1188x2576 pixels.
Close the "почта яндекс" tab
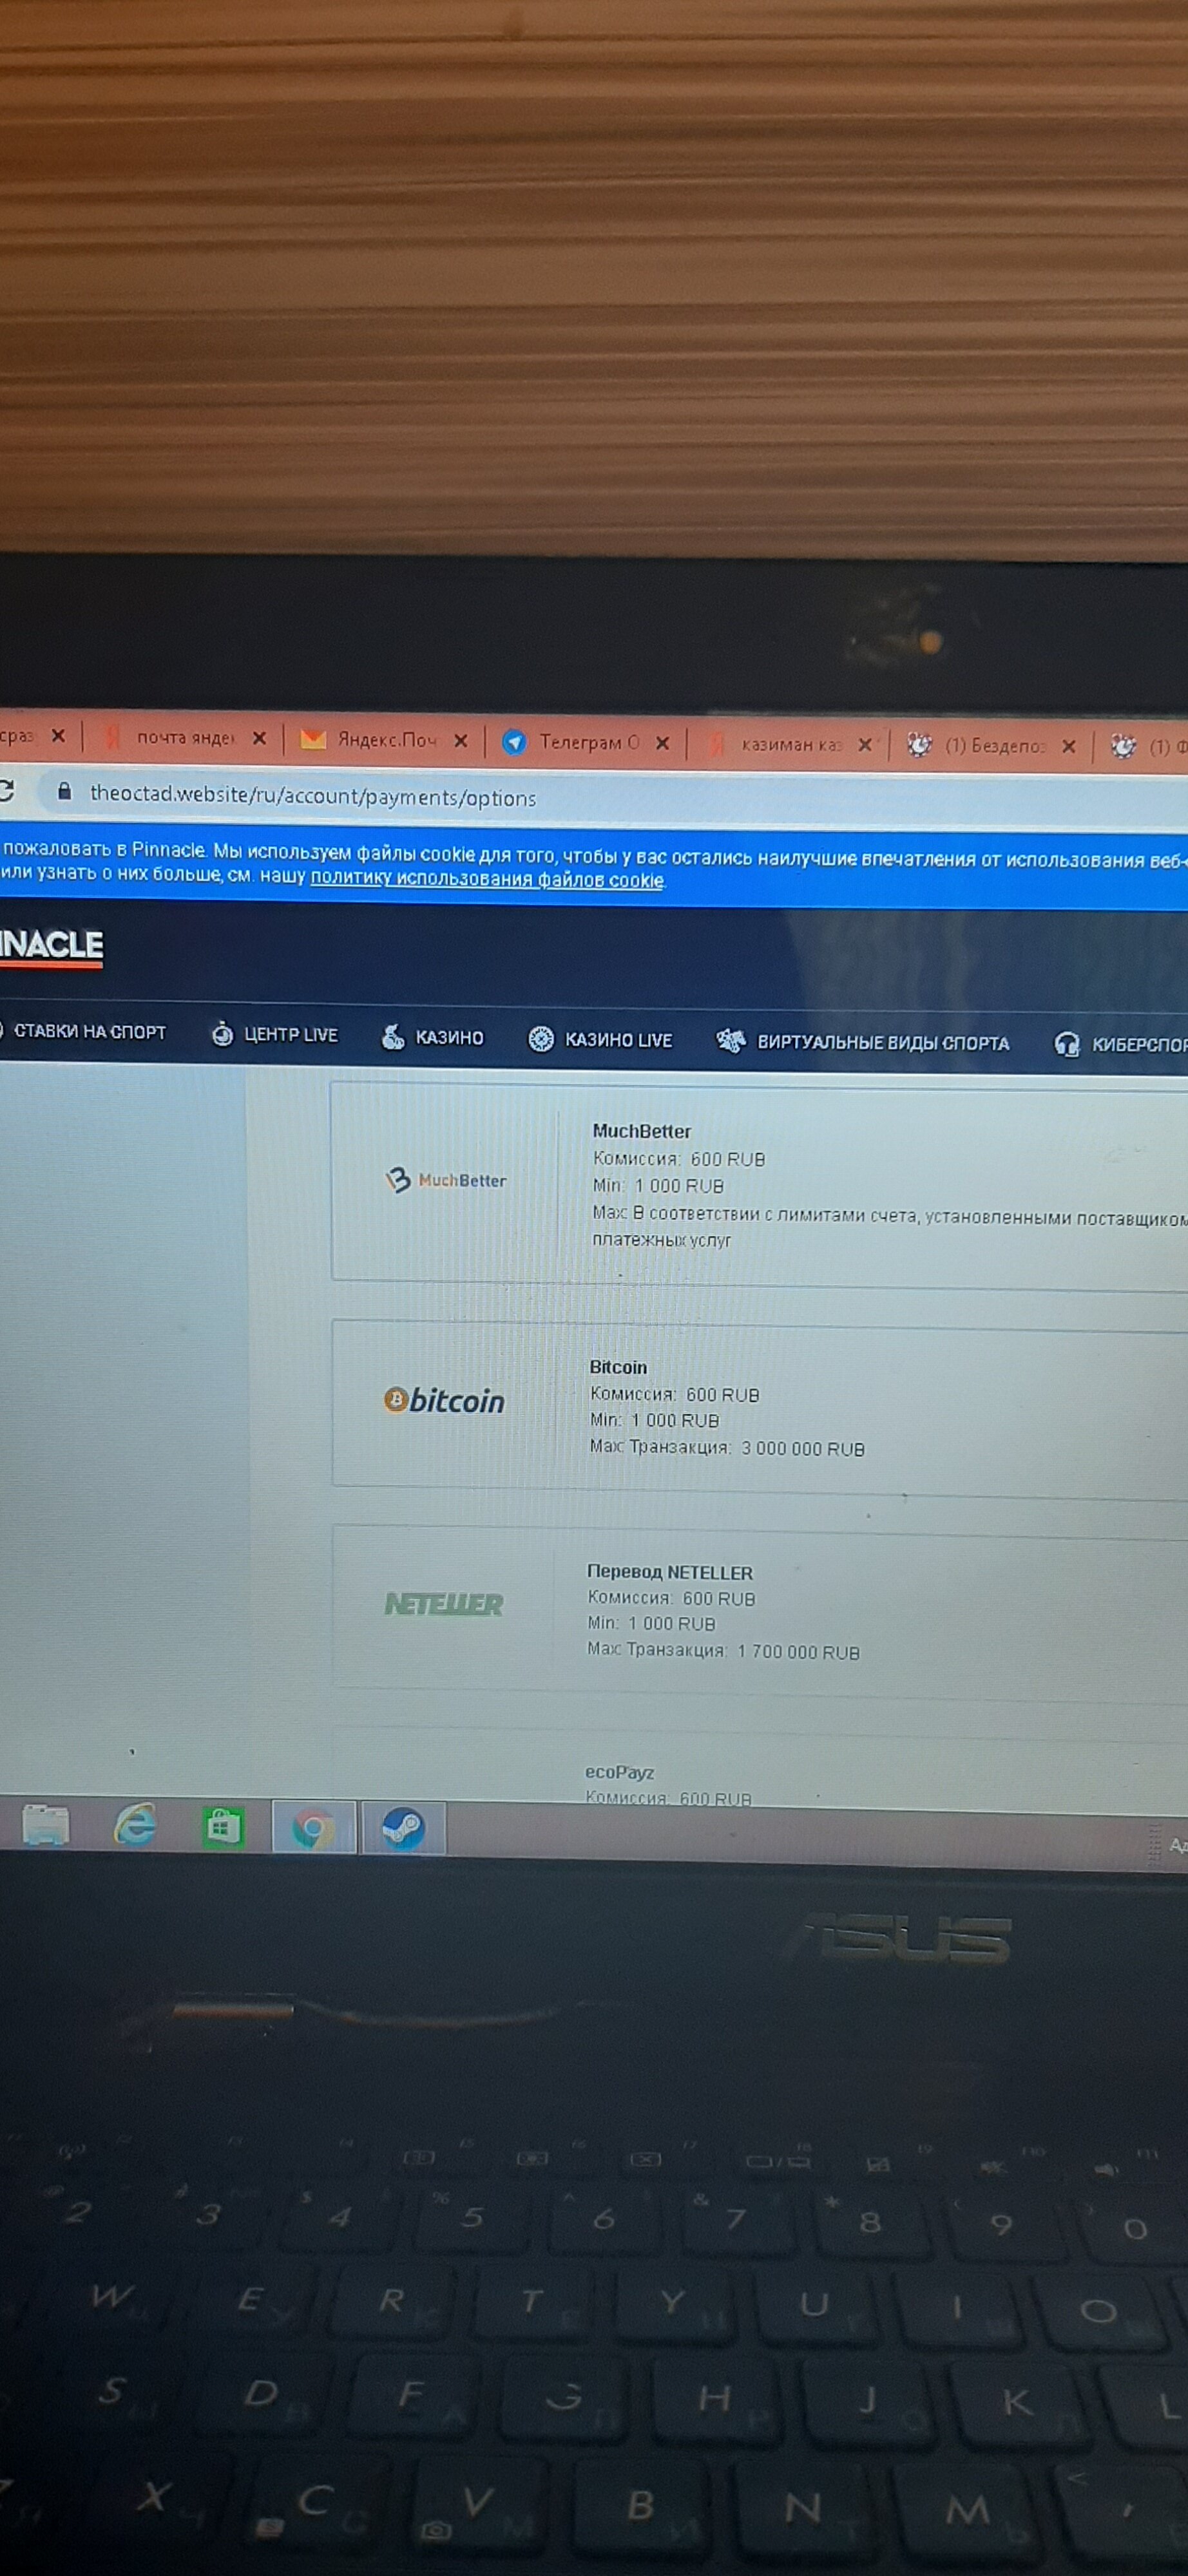pos(259,738)
